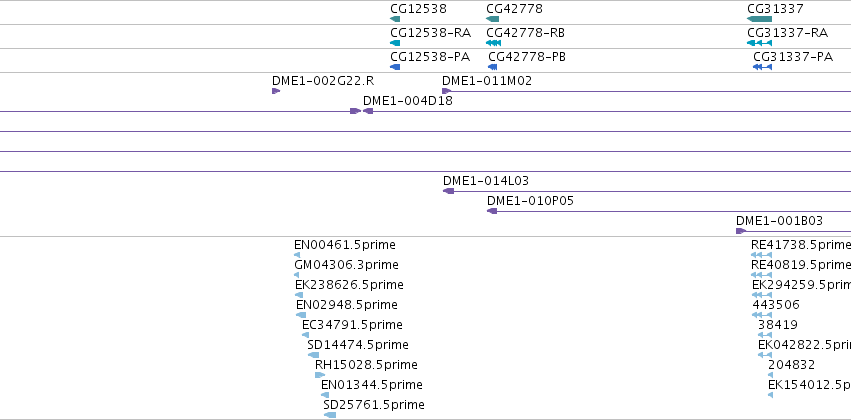Click the DME1-014L03 label text

pos(486,180)
